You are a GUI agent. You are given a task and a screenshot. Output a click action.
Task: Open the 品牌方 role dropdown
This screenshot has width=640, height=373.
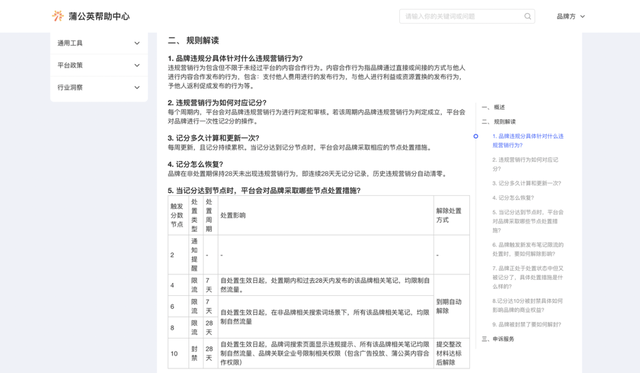(571, 16)
